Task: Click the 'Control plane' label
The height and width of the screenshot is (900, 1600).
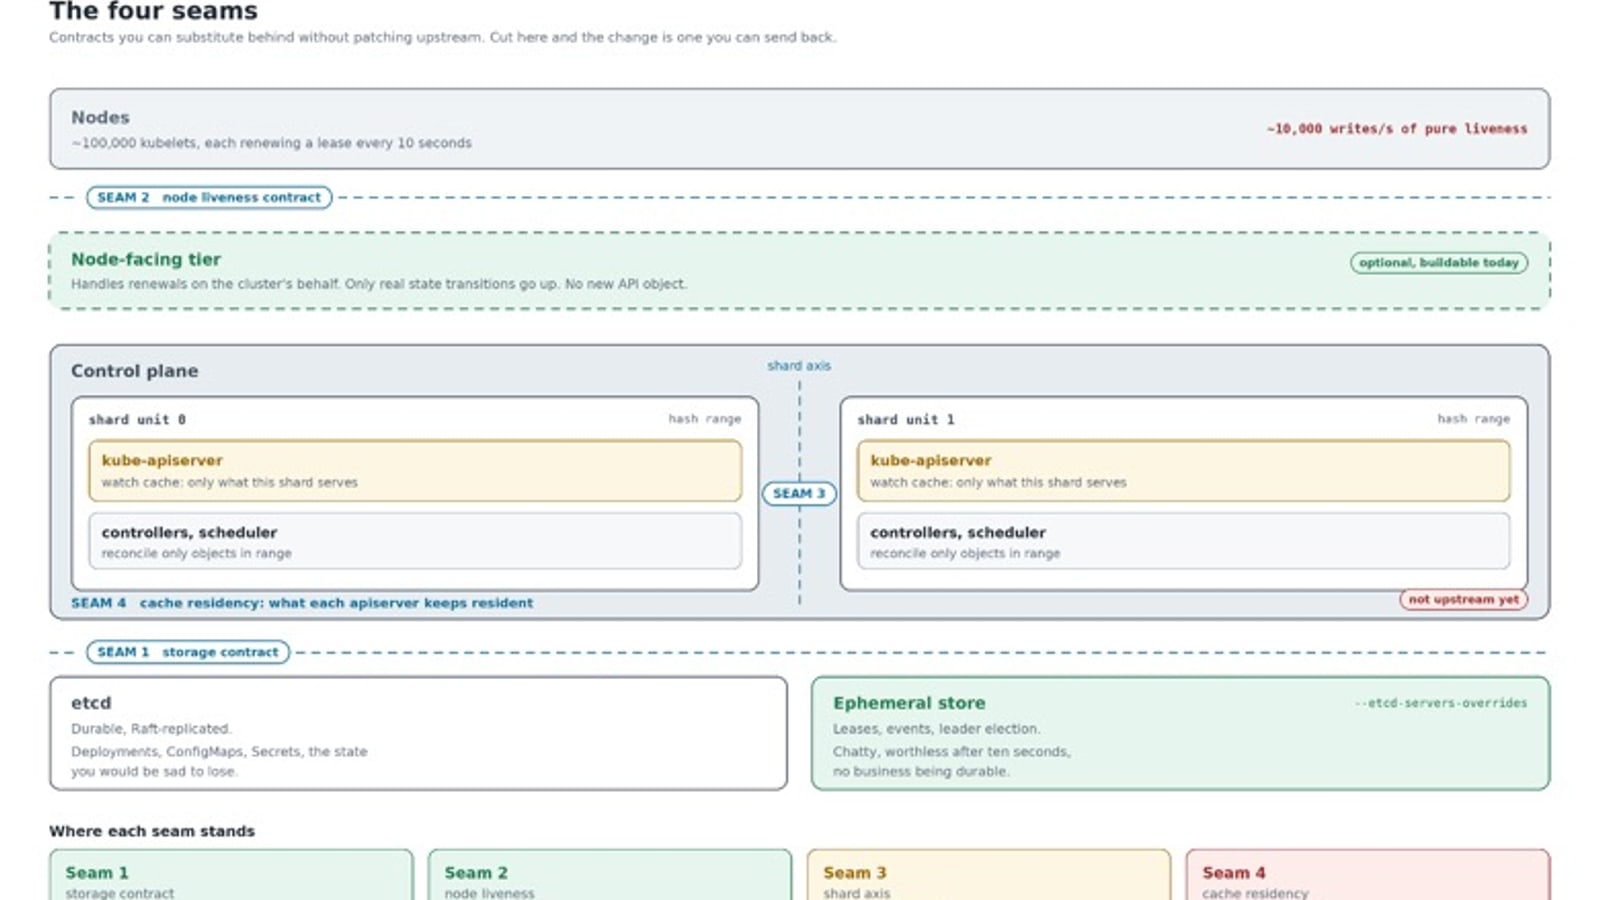Action: [134, 371]
